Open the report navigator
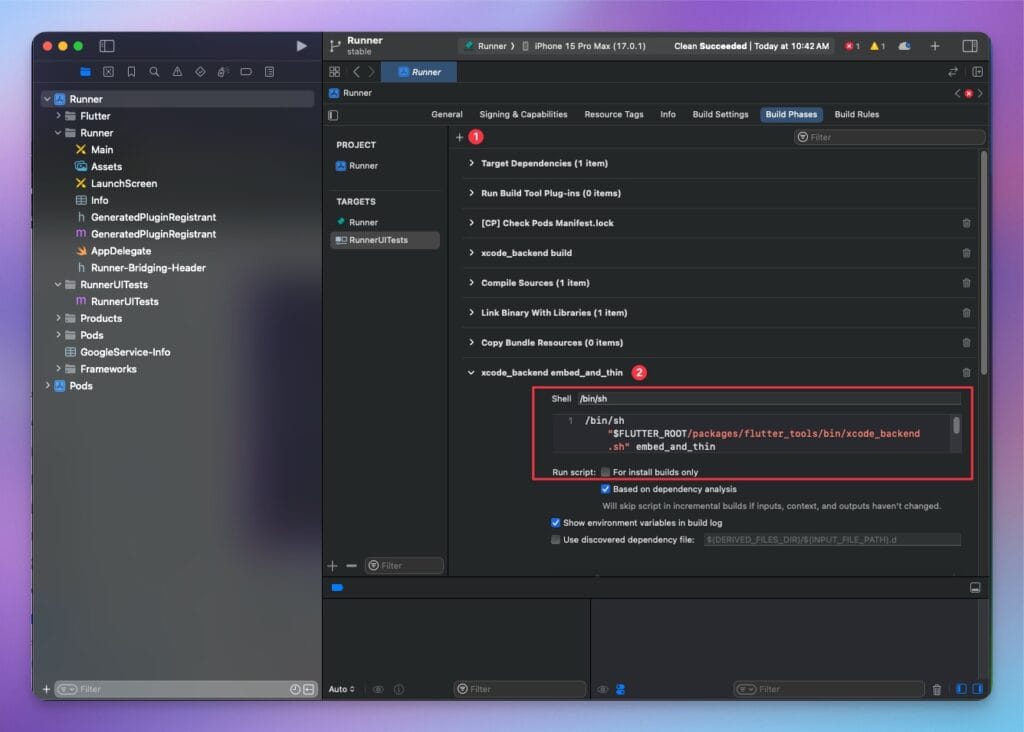Viewport: 1024px width, 732px height. [270, 72]
